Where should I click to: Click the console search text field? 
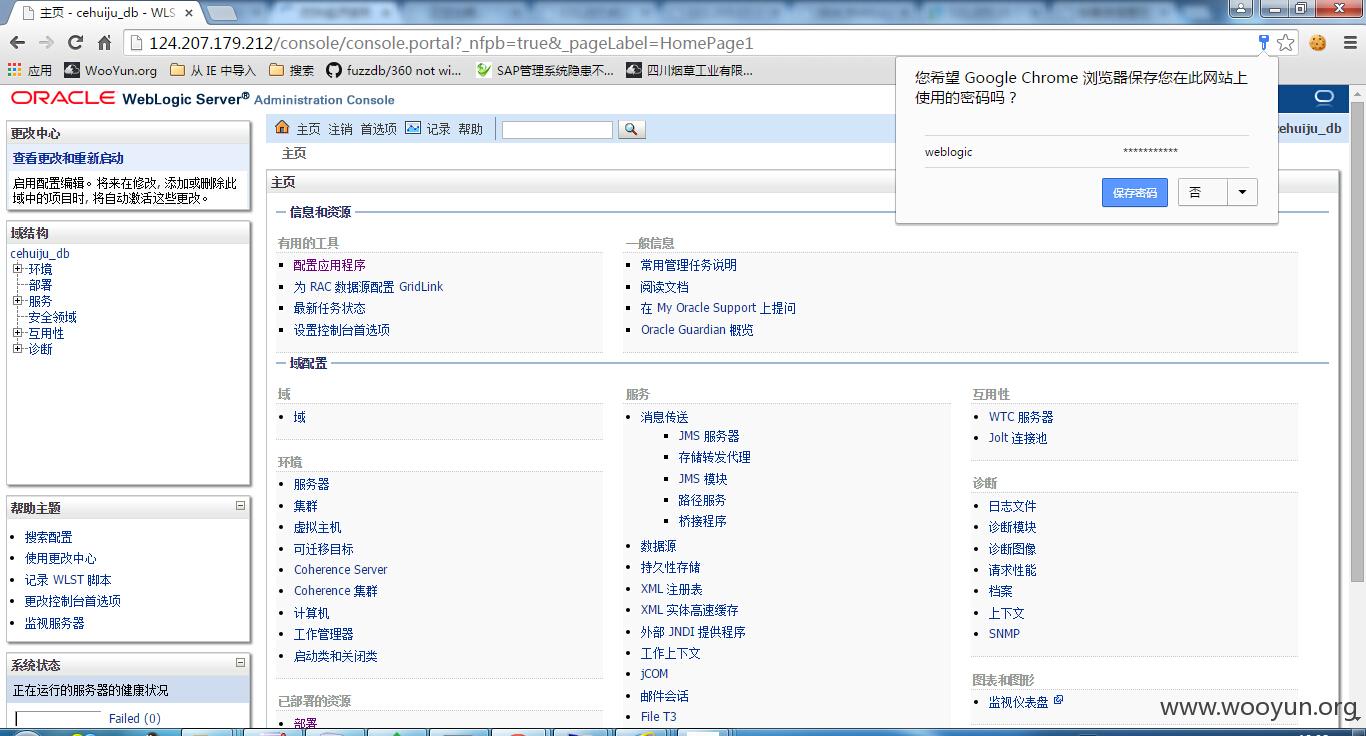tap(557, 130)
